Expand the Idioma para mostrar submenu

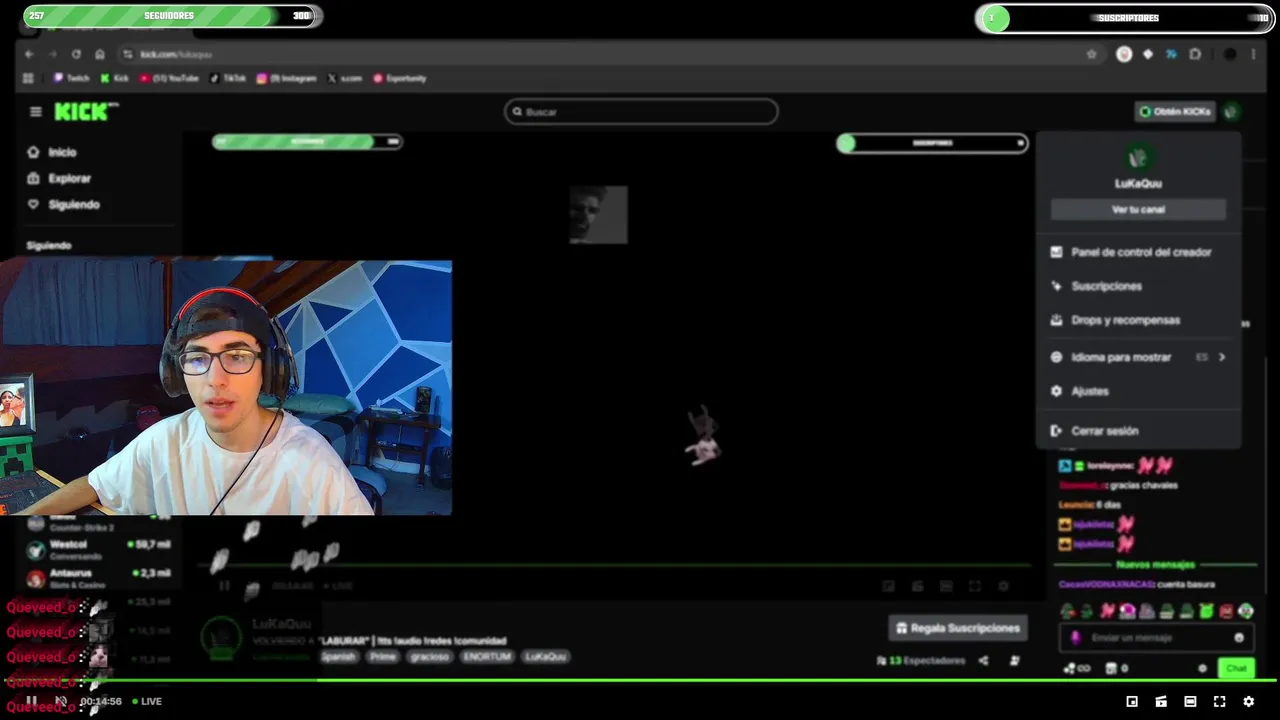(x=1138, y=357)
